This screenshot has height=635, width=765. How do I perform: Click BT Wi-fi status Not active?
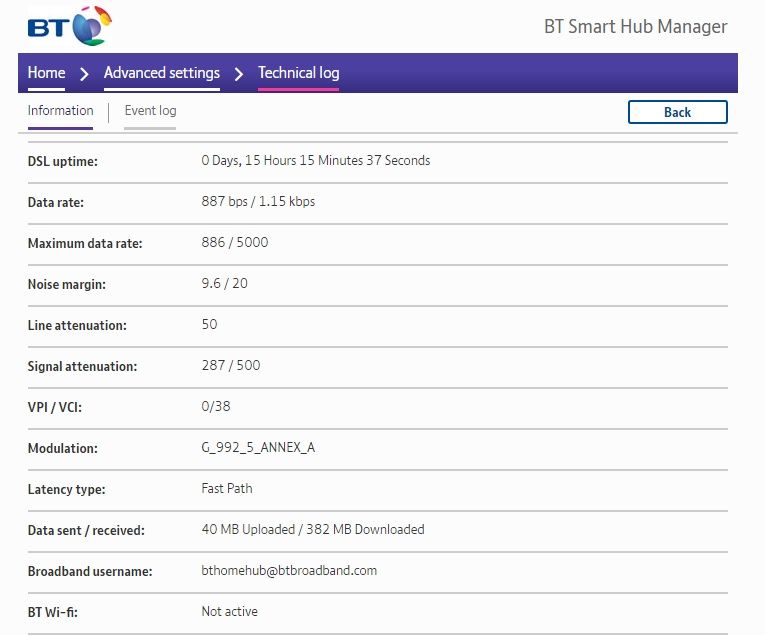[229, 611]
